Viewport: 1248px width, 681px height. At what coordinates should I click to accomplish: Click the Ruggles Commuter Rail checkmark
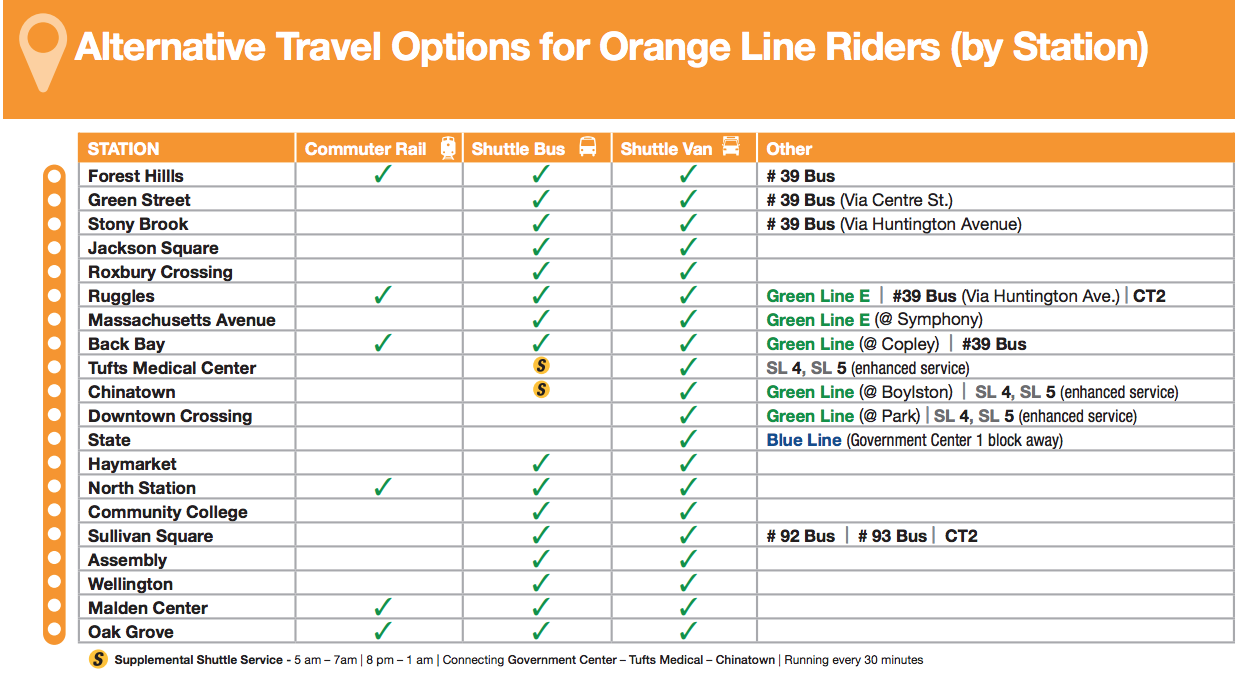381,295
